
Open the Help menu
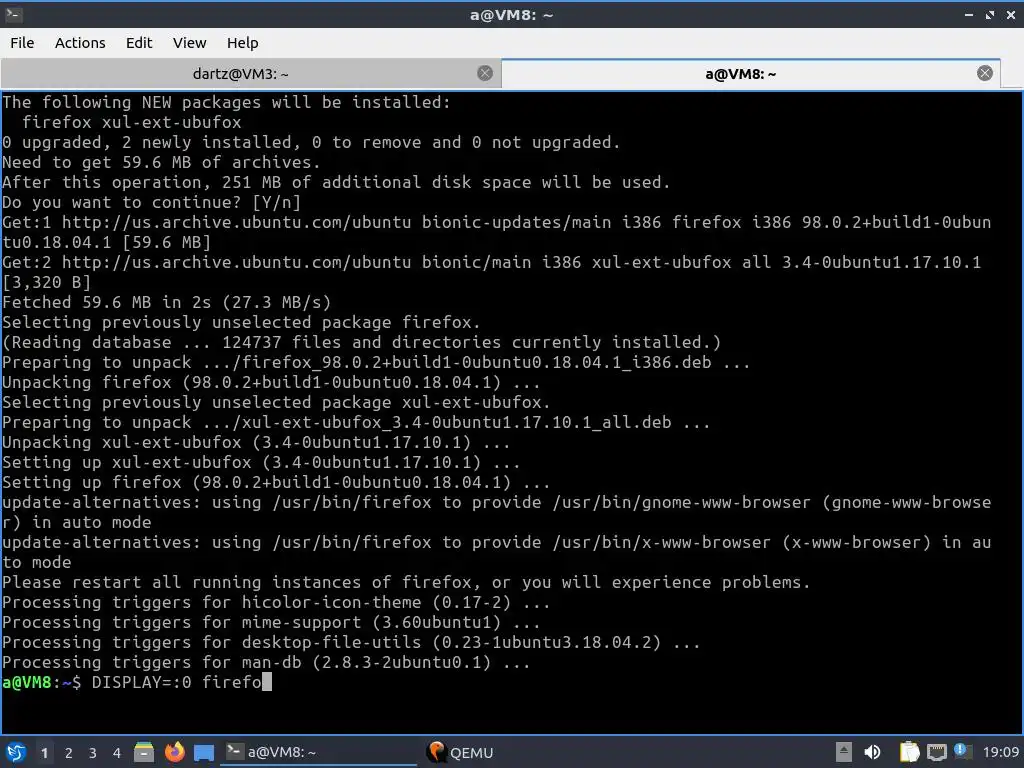[x=242, y=42]
